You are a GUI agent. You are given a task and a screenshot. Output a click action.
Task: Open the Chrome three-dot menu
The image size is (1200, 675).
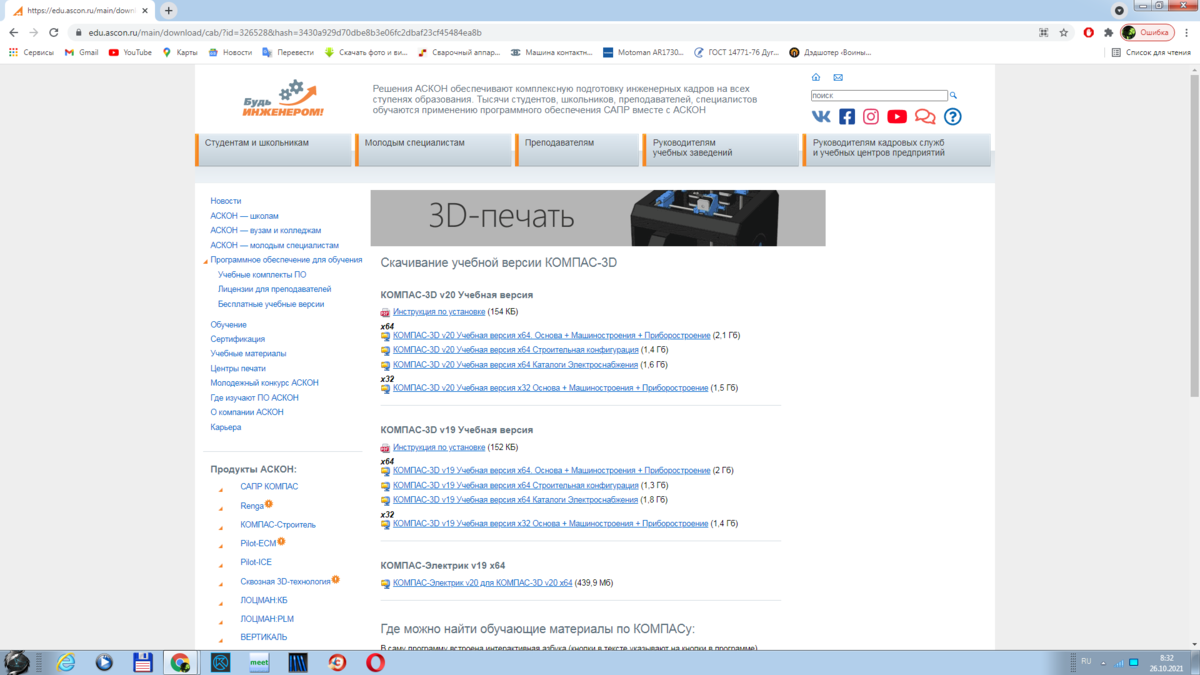(x=1188, y=32)
